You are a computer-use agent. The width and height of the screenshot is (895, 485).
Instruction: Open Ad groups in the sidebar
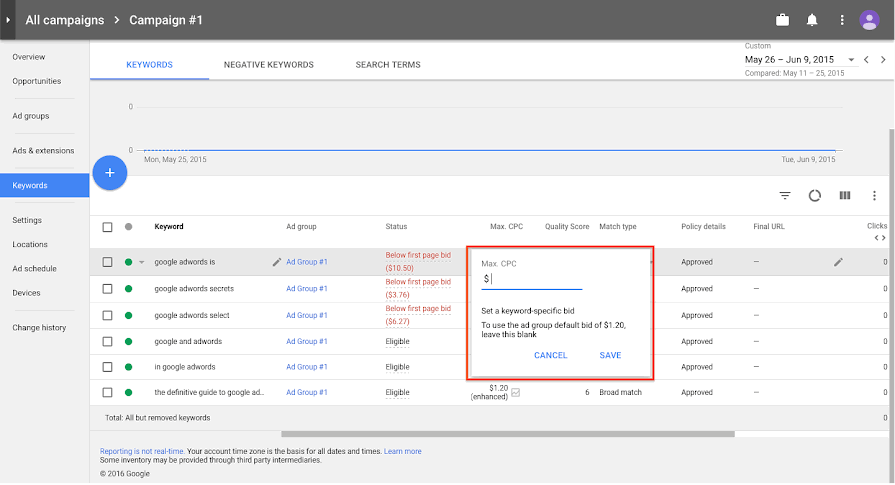pyautogui.click(x=31, y=116)
